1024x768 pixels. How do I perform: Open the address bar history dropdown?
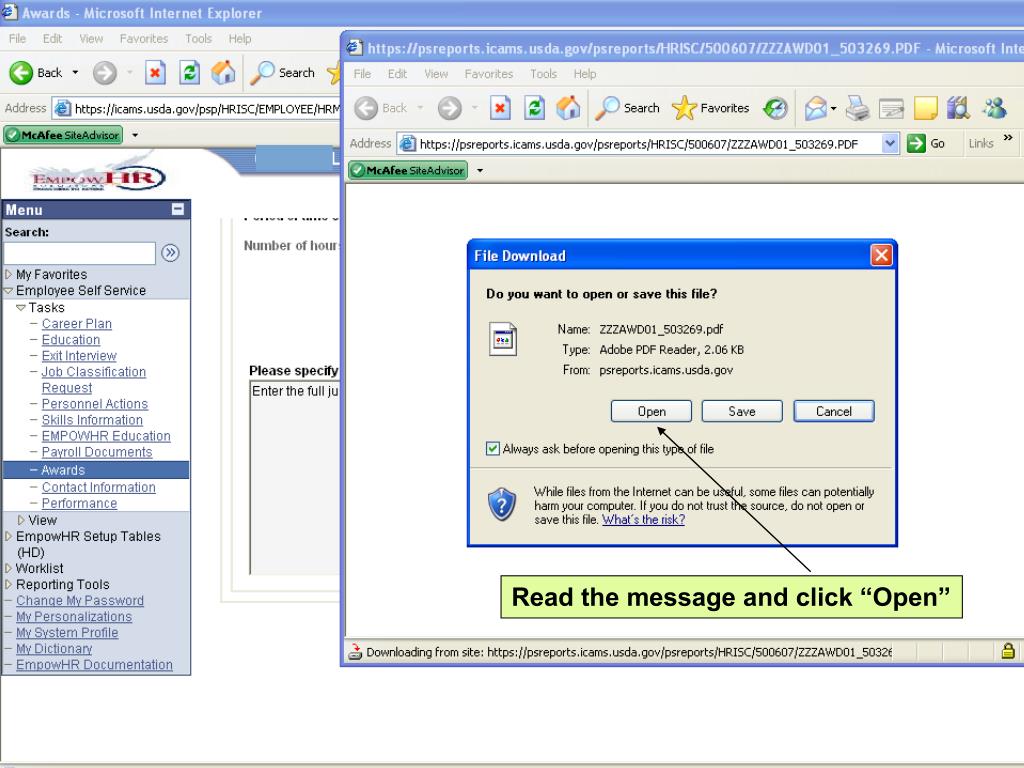click(891, 143)
